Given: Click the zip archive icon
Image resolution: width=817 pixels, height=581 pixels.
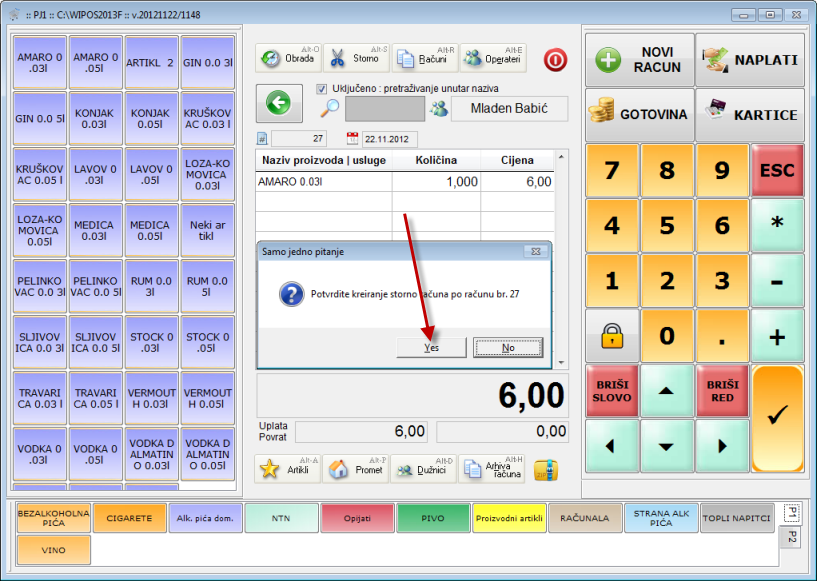Looking at the screenshot, I should tap(545, 469).
